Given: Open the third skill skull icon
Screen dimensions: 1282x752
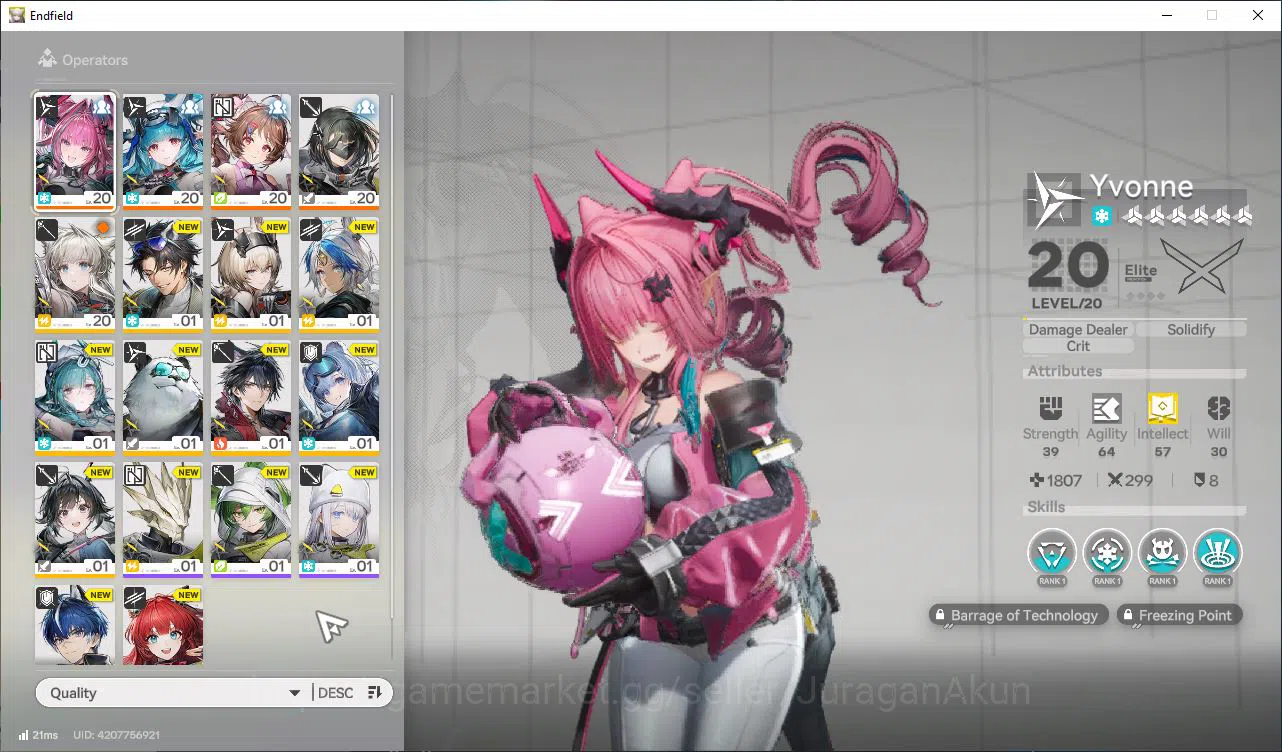Looking at the screenshot, I should tap(1162, 552).
